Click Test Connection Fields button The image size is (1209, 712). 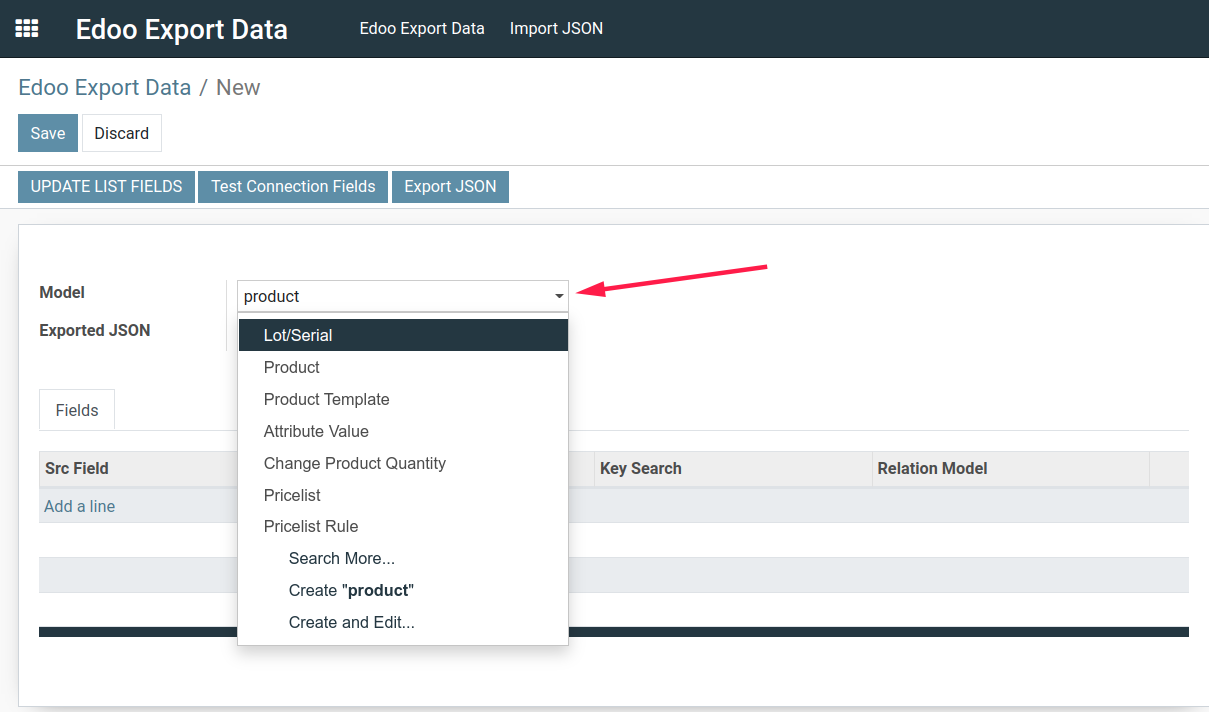[293, 186]
